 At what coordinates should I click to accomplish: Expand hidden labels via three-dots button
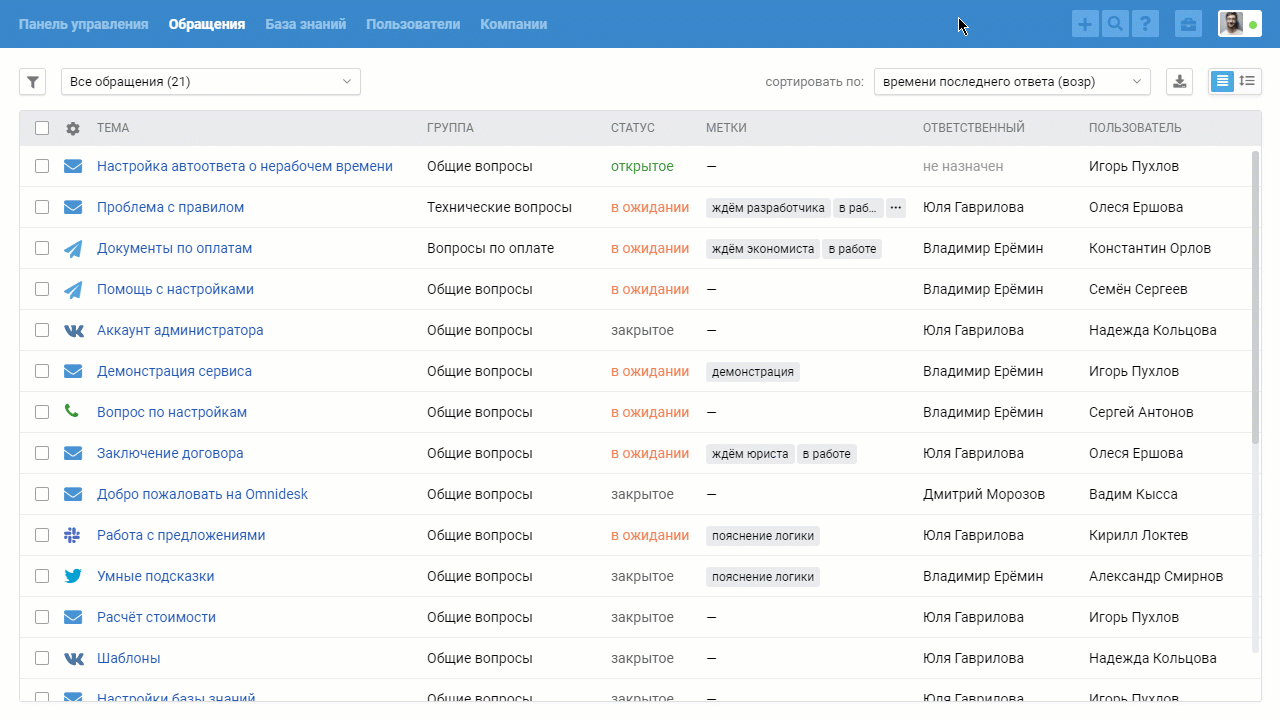point(895,208)
